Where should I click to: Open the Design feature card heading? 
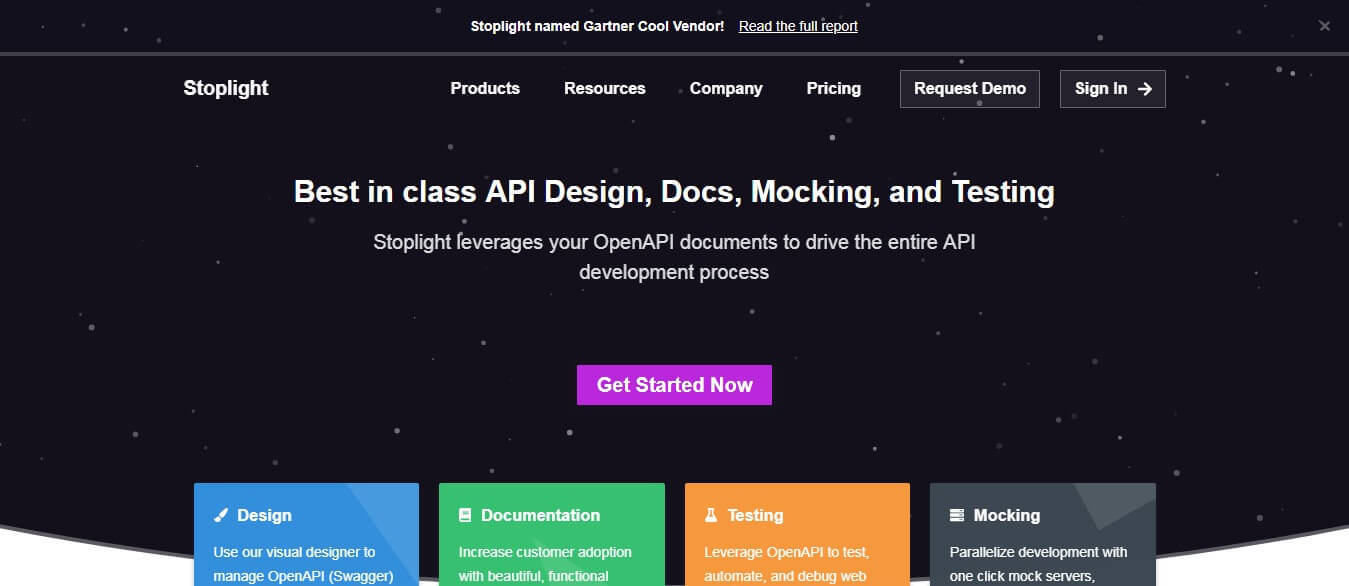click(264, 516)
